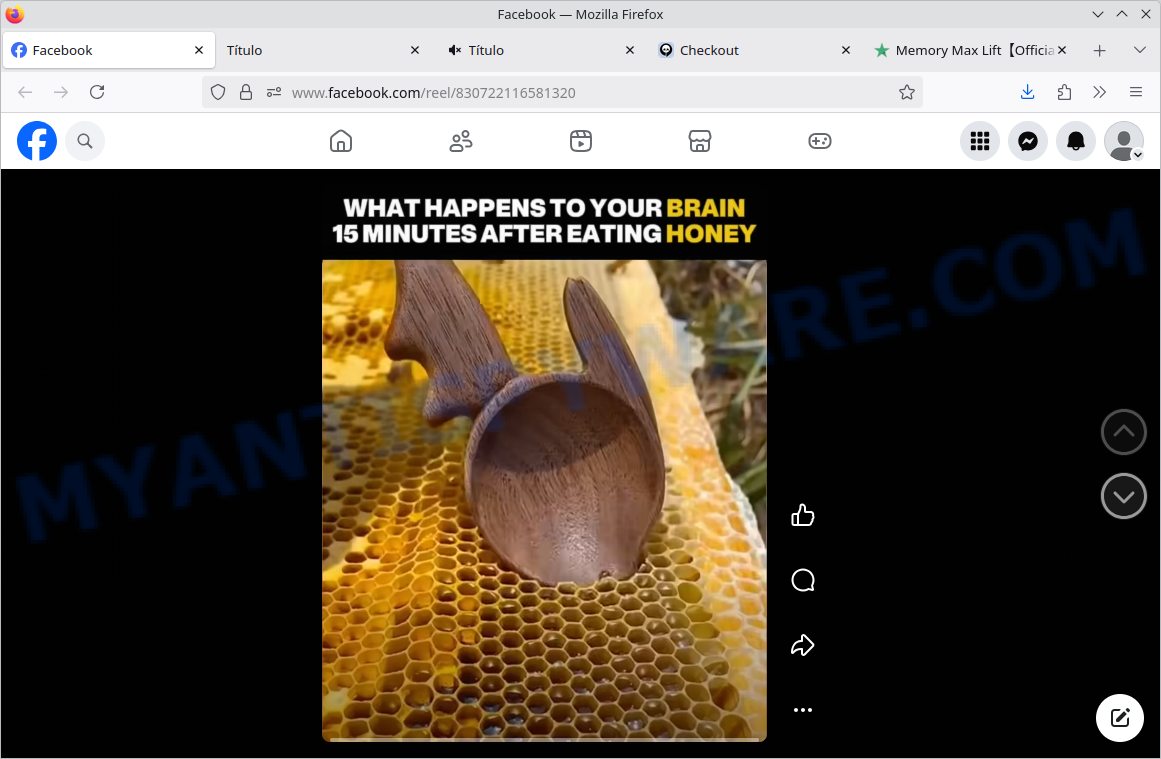
Task: Click the reel progress bar under video
Action: (544, 740)
